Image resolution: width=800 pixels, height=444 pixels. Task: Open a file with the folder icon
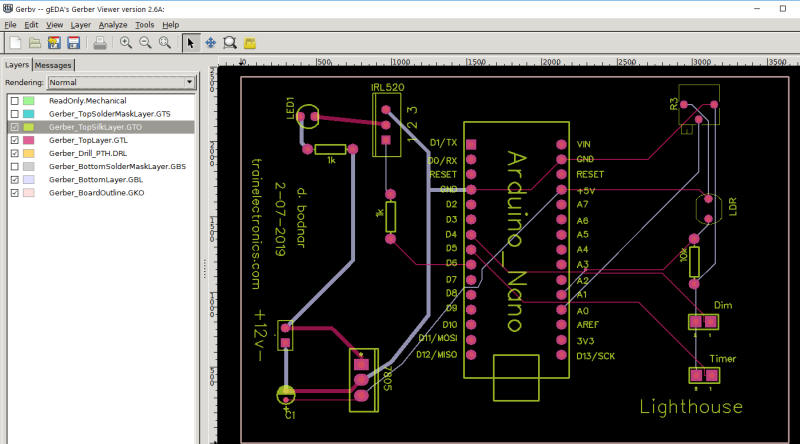coord(34,43)
